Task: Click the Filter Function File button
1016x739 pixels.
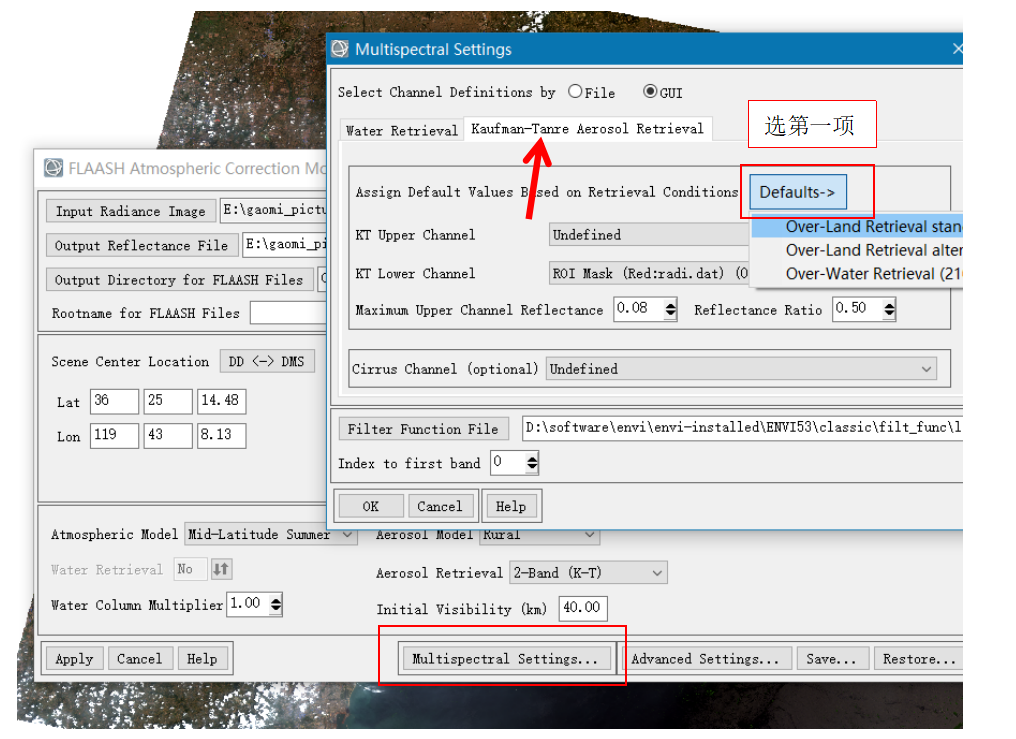Action: tap(423, 429)
